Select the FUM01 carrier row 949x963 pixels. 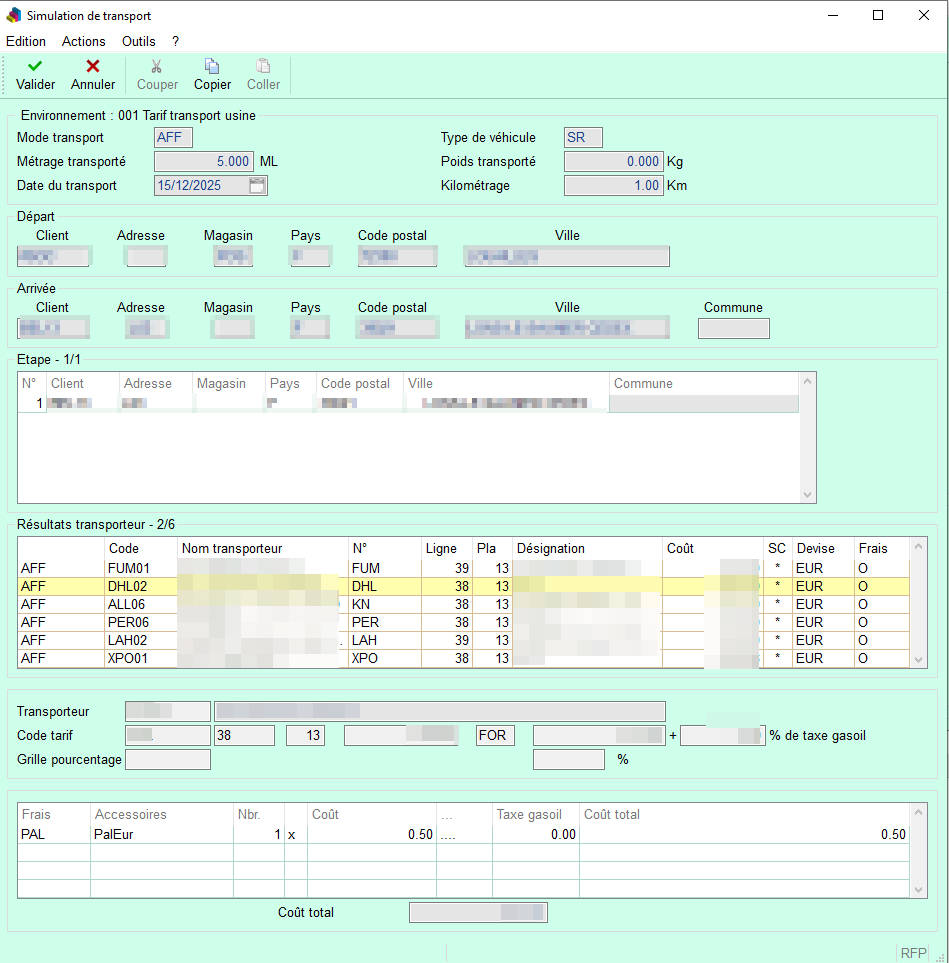(x=128, y=568)
